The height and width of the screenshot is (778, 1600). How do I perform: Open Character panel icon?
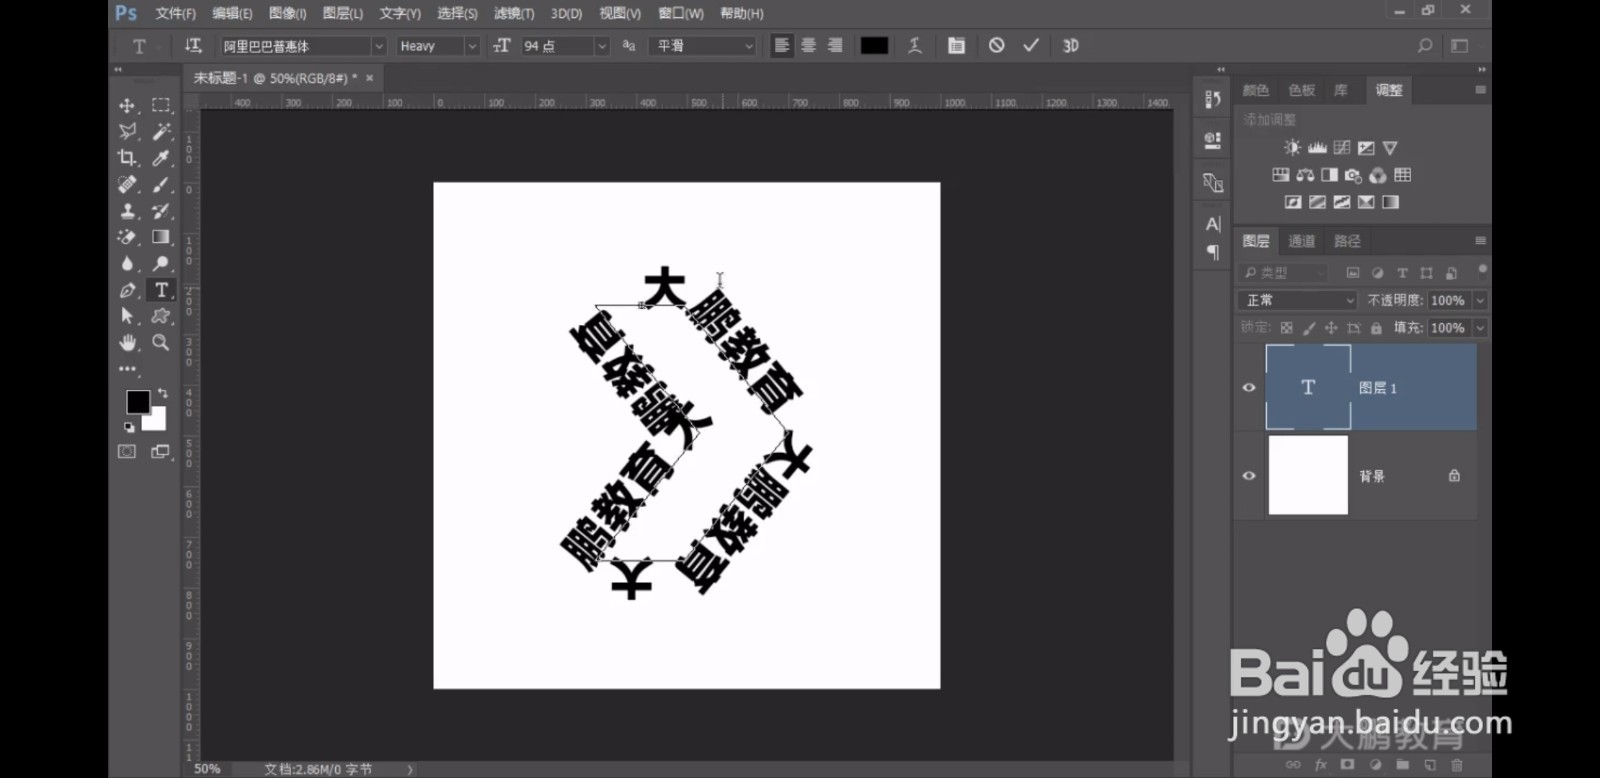pyautogui.click(x=1213, y=224)
